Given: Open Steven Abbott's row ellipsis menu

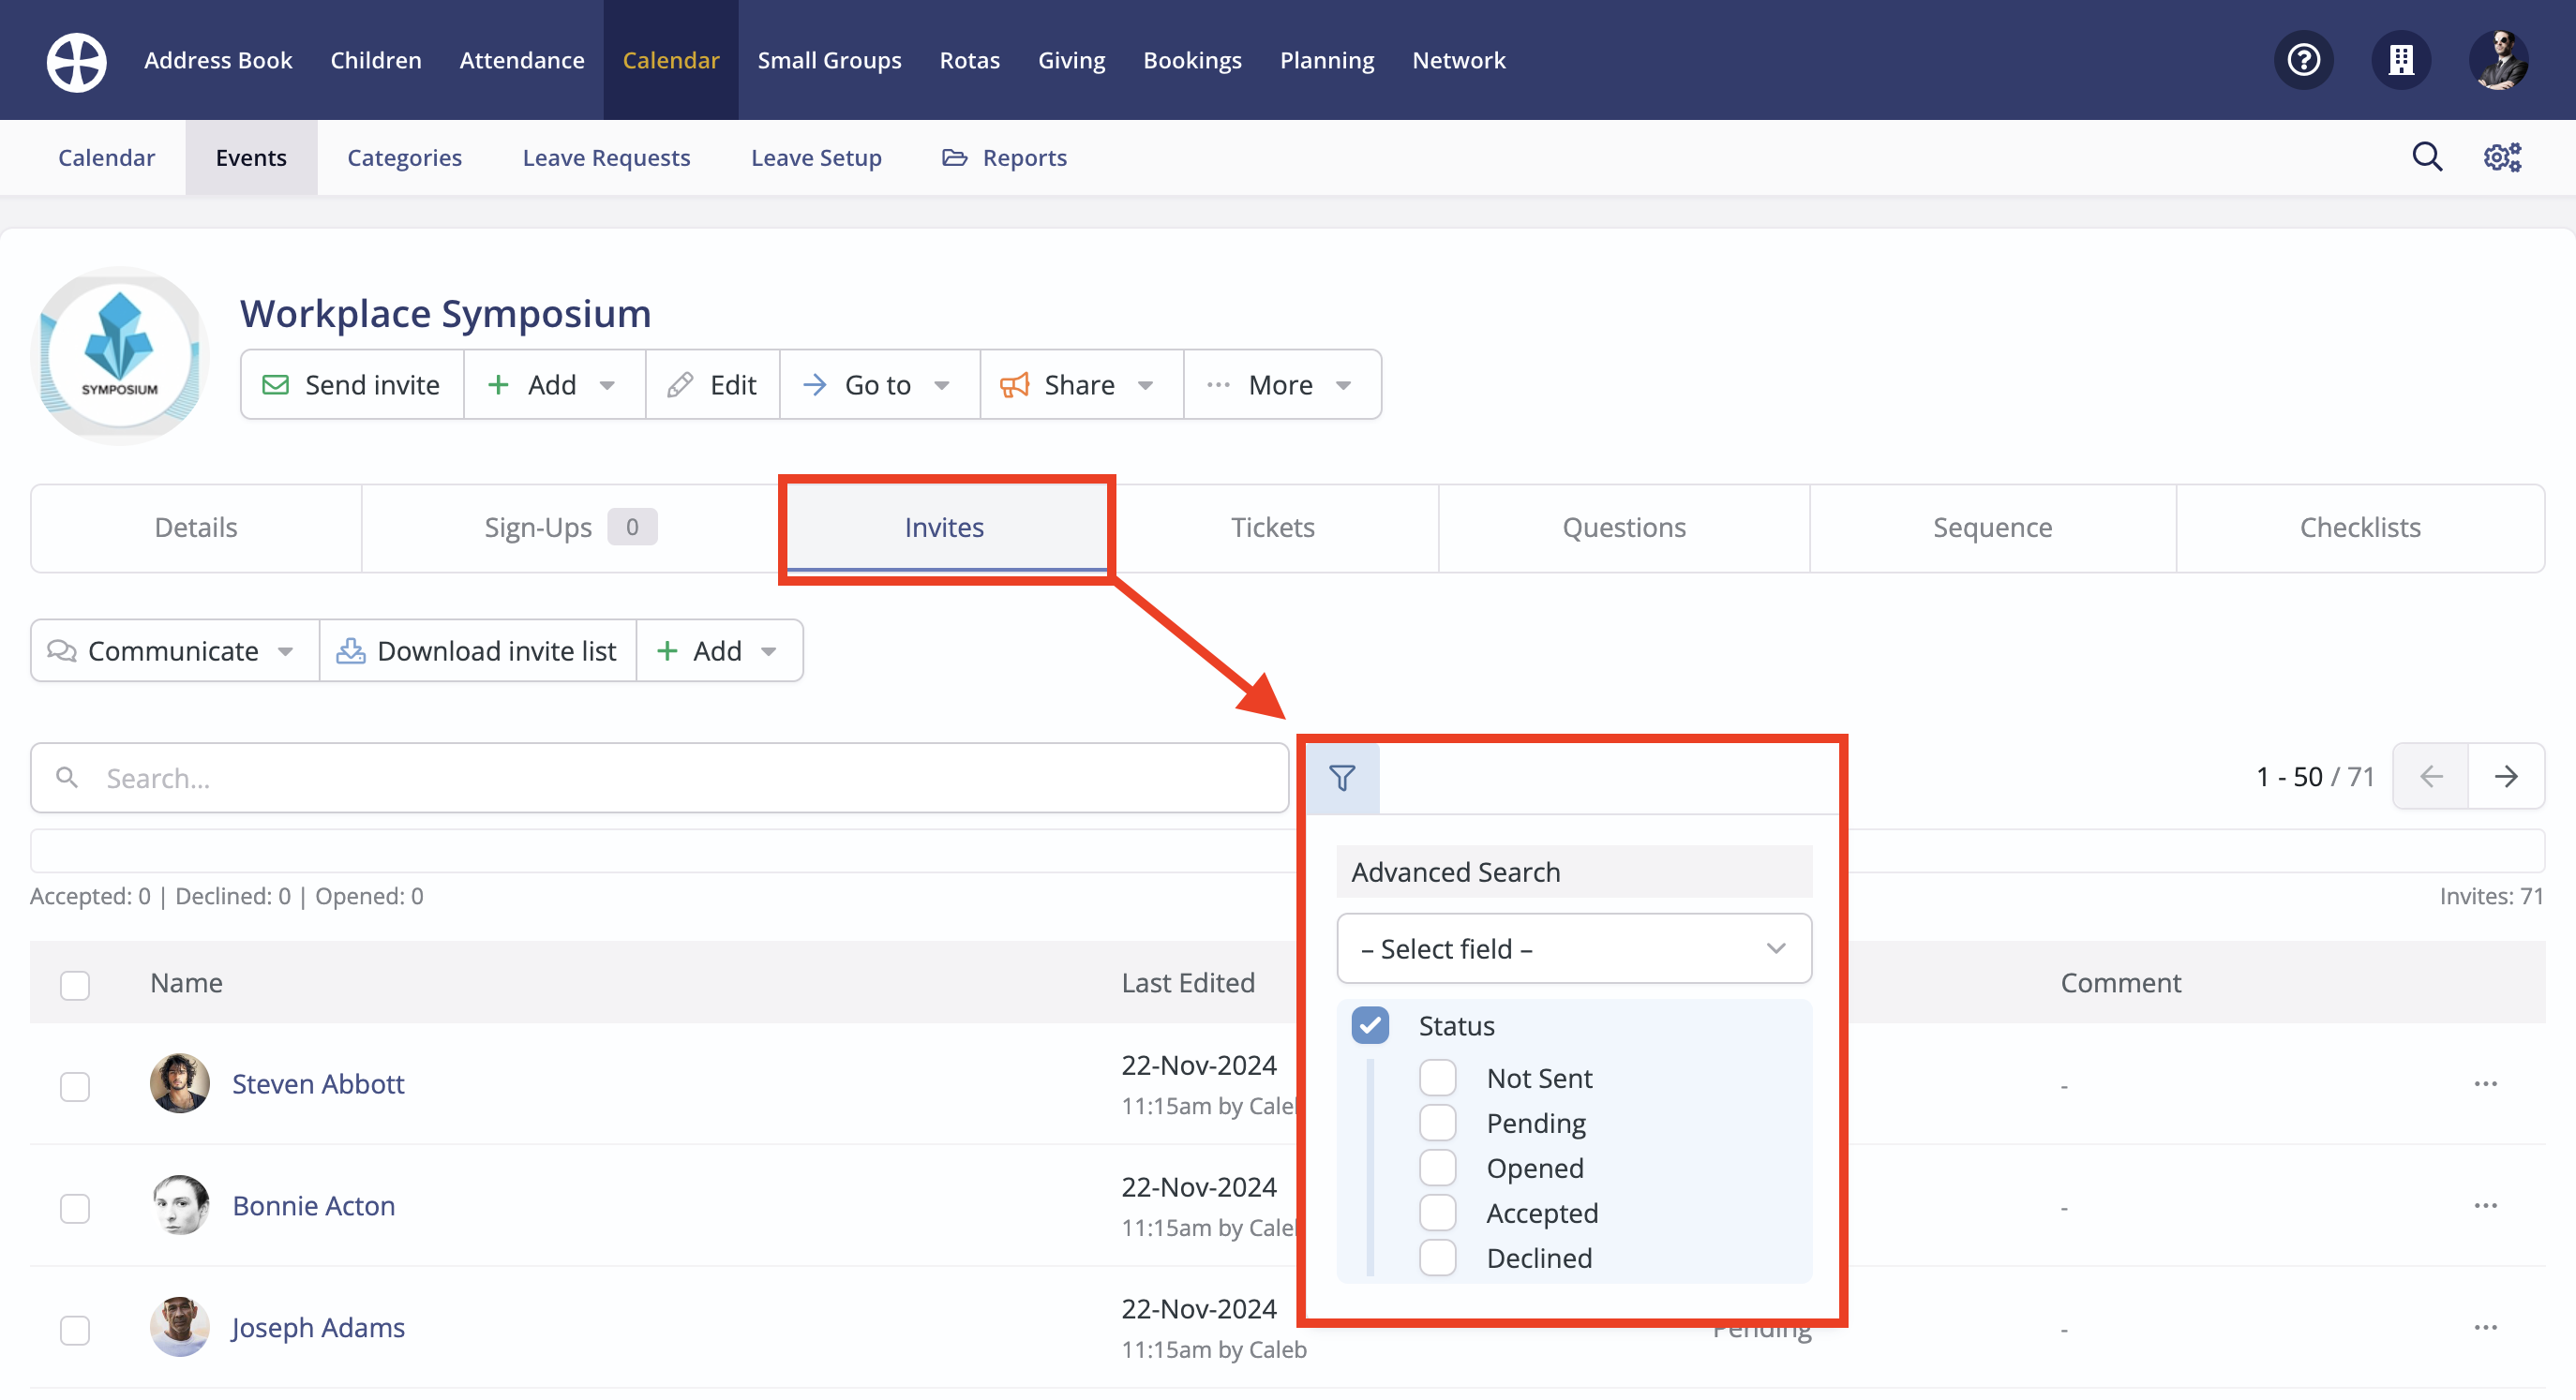Looking at the screenshot, I should click(2486, 1084).
